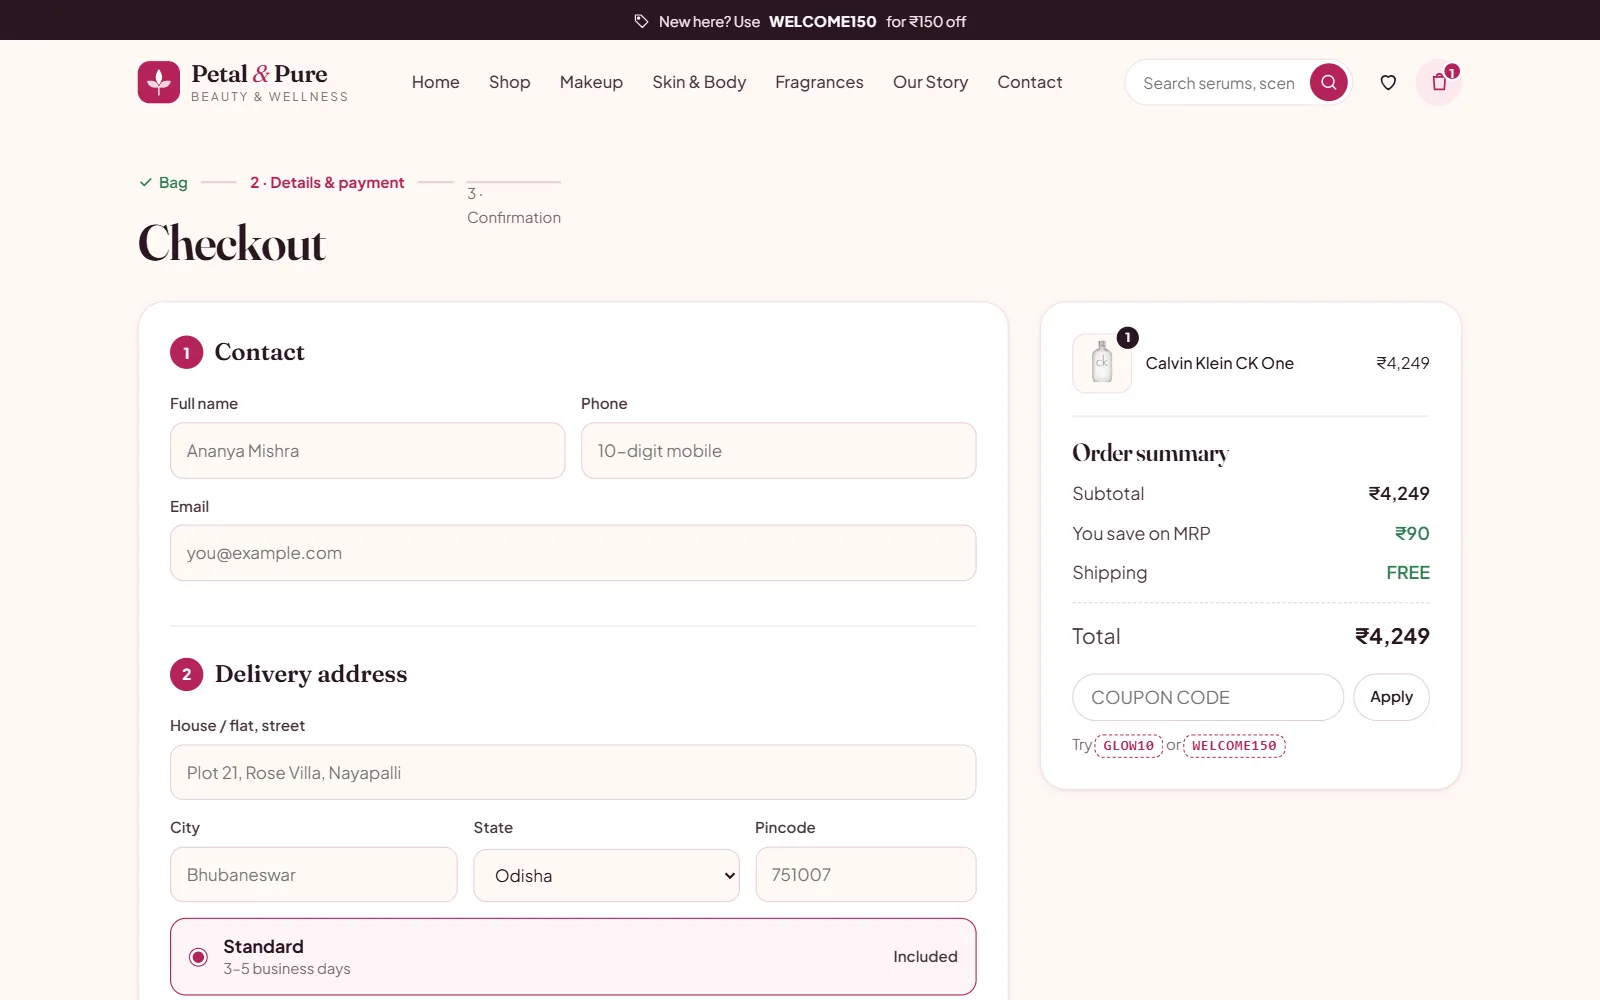
Task: Focus the search serums input box
Action: pyautogui.click(x=1219, y=83)
